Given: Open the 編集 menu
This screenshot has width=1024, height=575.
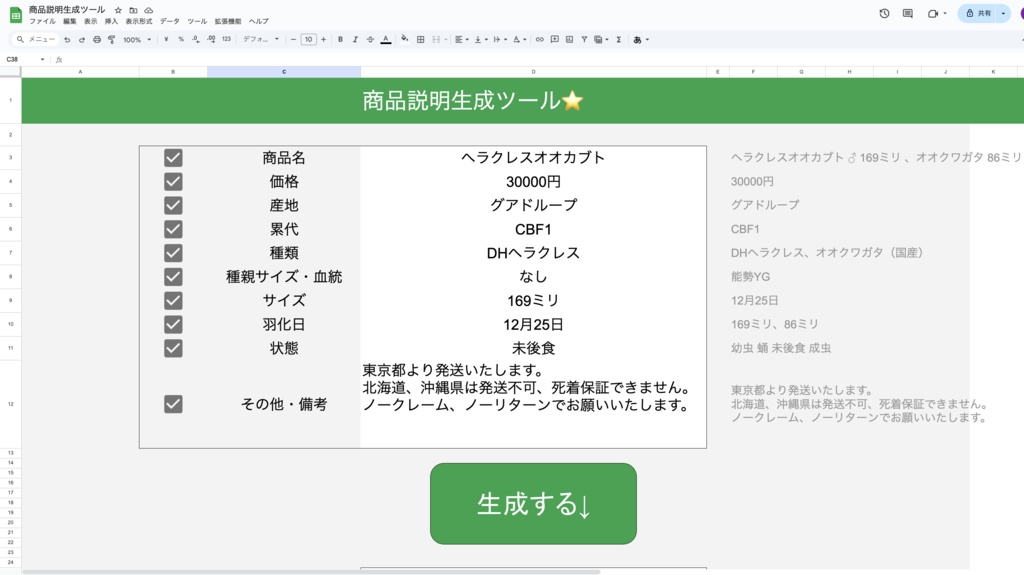Looking at the screenshot, I should [x=70, y=21].
